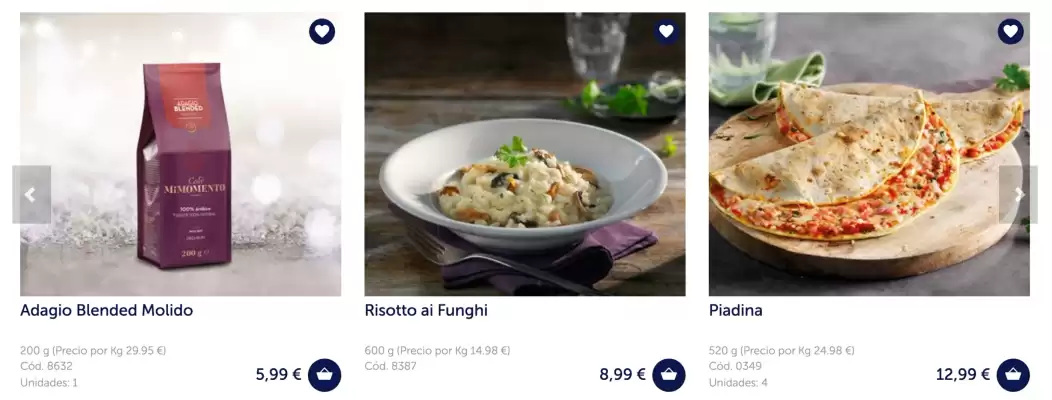This screenshot has height=400, width=1052.
Task: Open the Risotto ai Funghi dish photo
Action: coord(525,154)
